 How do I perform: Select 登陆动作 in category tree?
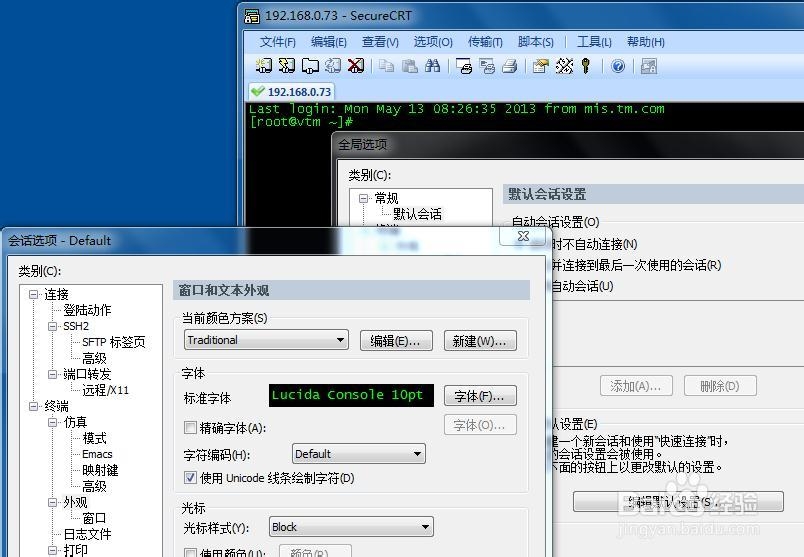pos(87,310)
